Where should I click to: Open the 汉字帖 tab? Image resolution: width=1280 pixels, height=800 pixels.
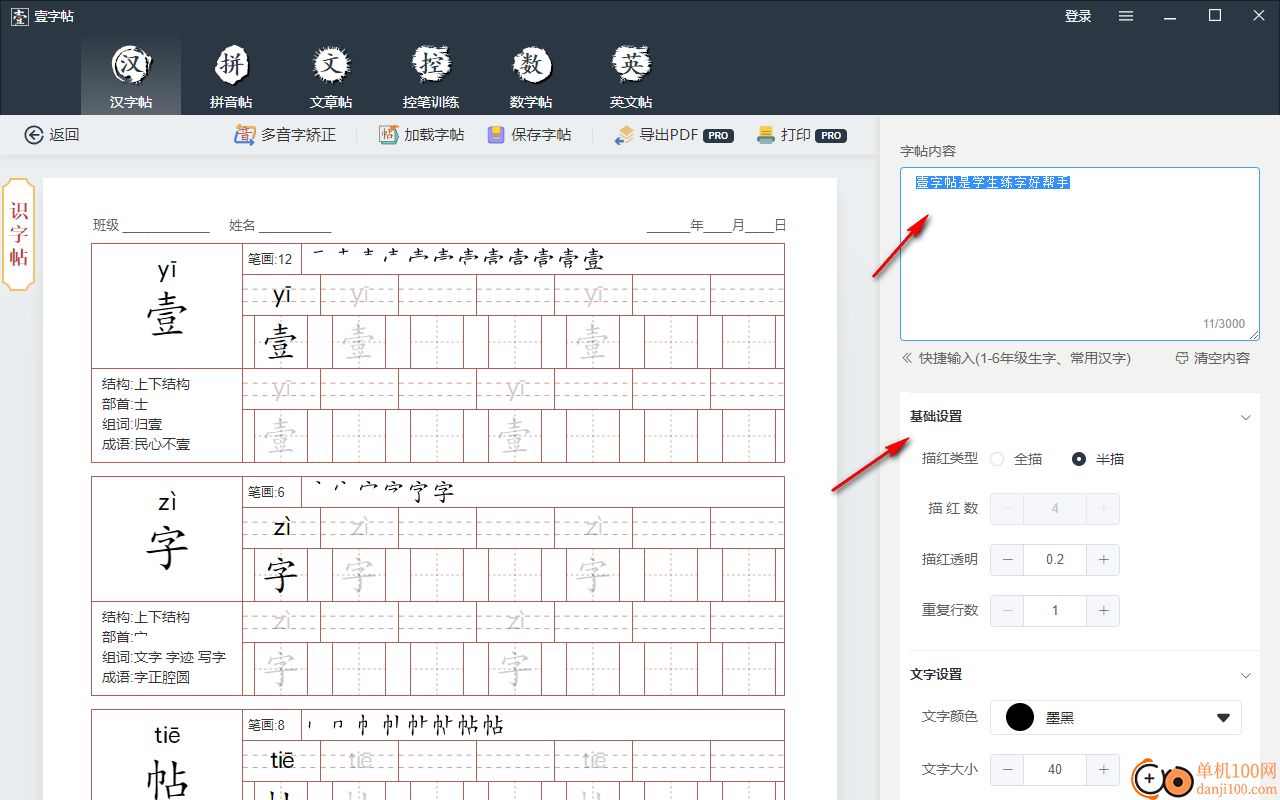(x=131, y=76)
